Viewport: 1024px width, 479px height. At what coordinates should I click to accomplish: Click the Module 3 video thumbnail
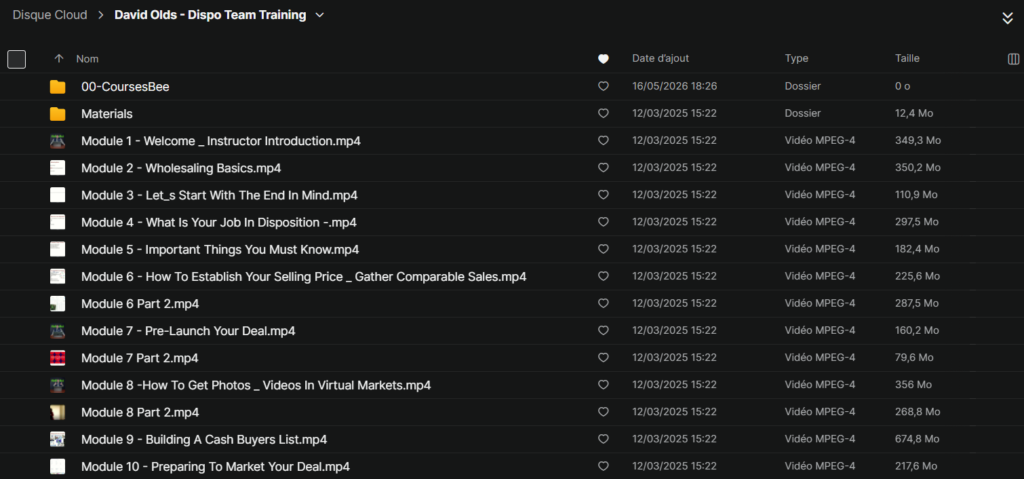[57, 195]
